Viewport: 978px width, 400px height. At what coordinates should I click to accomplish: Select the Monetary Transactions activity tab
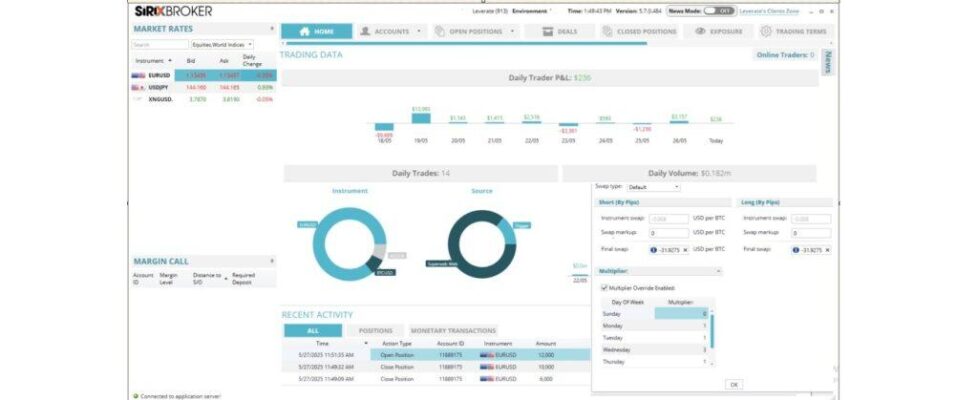click(453, 330)
